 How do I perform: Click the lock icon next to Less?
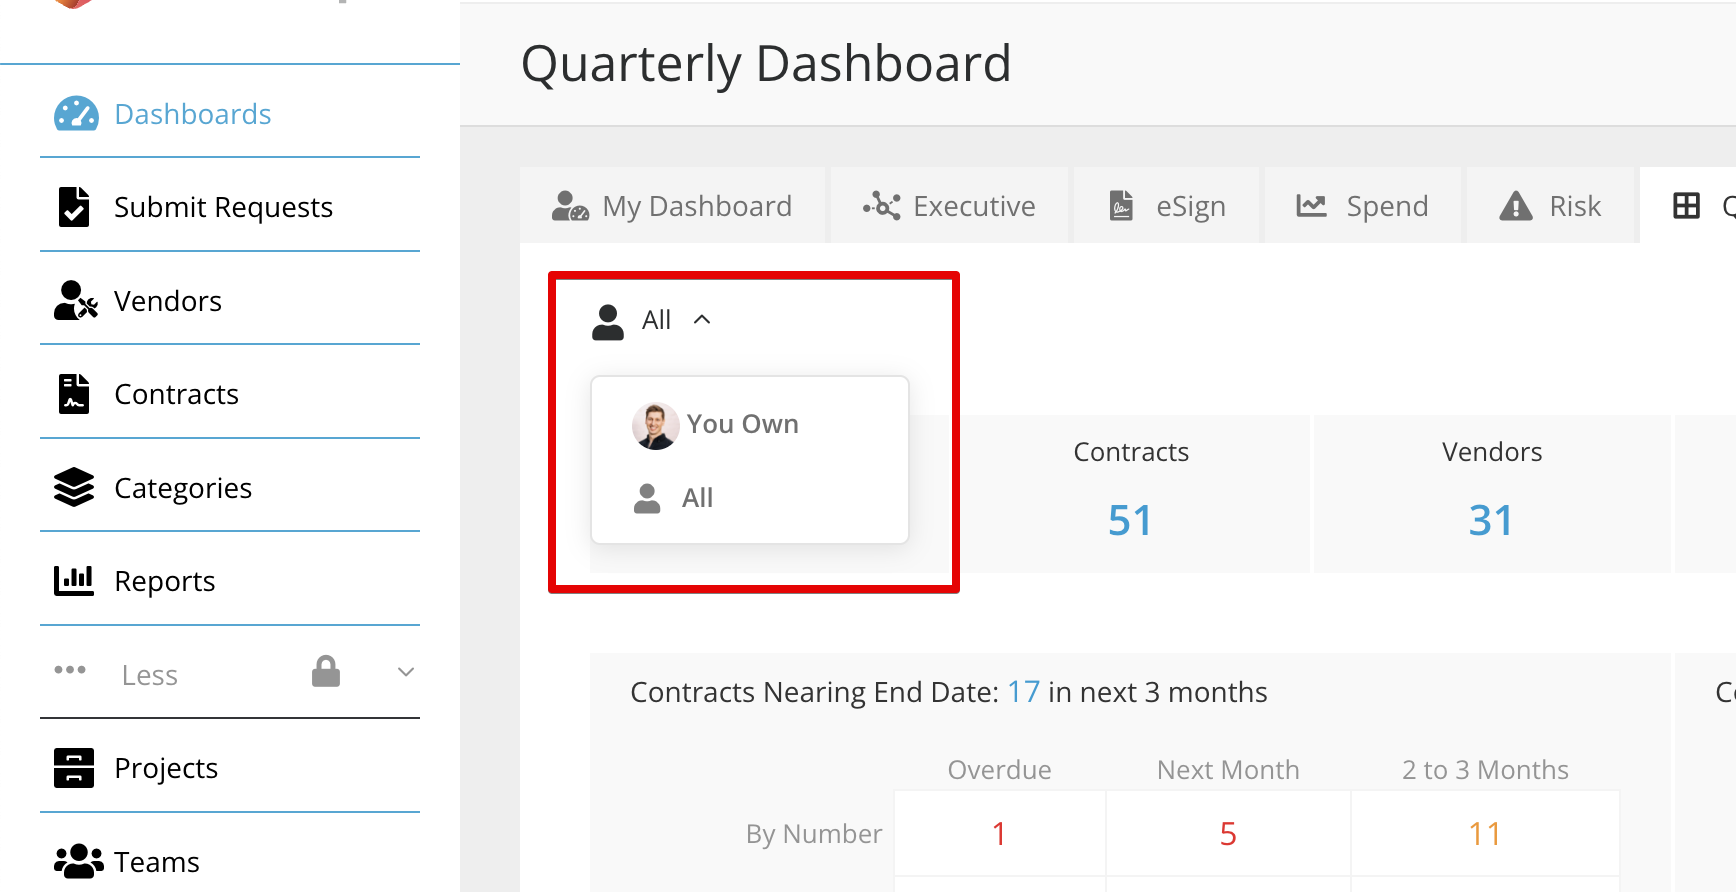pyautogui.click(x=326, y=672)
